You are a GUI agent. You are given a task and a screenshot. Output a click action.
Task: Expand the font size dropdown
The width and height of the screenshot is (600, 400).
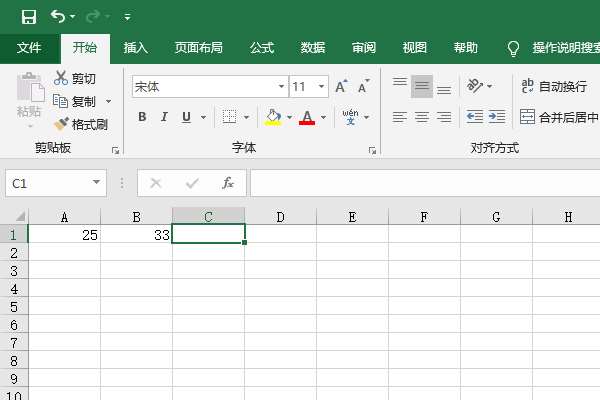[322, 87]
